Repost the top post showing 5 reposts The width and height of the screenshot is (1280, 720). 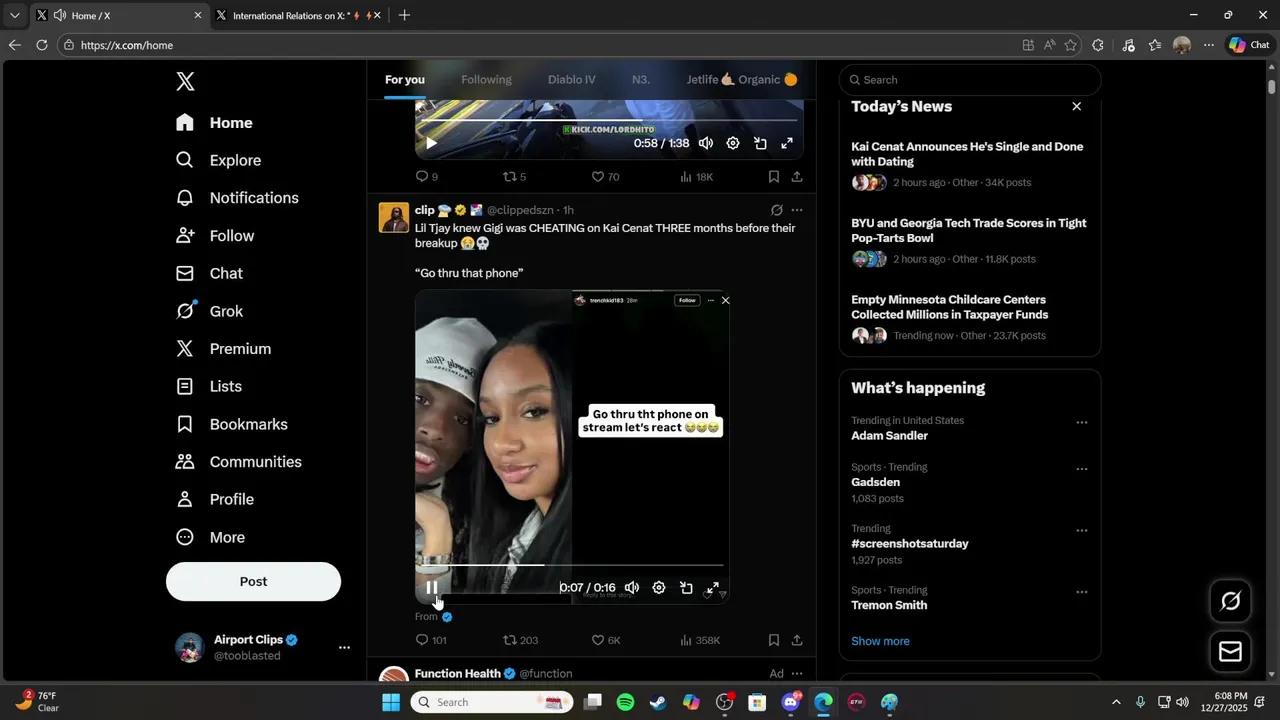point(514,177)
